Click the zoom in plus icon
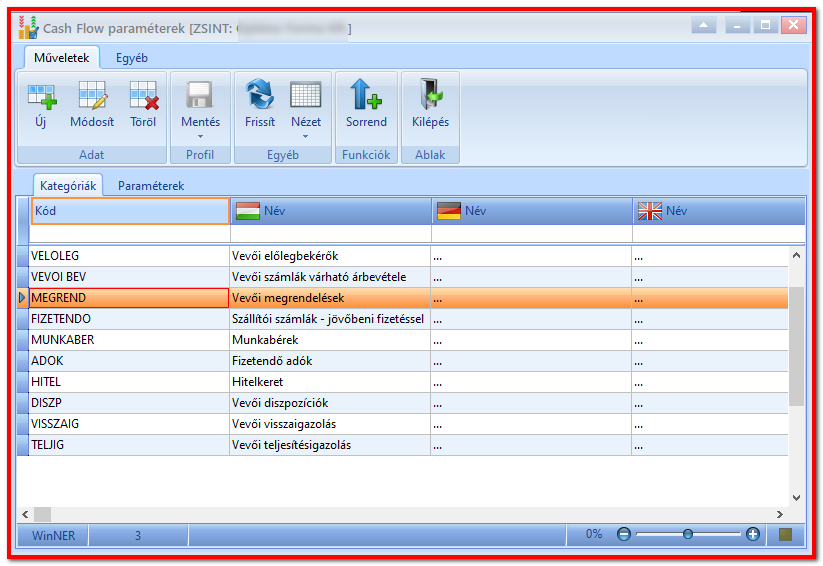 (x=753, y=534)
